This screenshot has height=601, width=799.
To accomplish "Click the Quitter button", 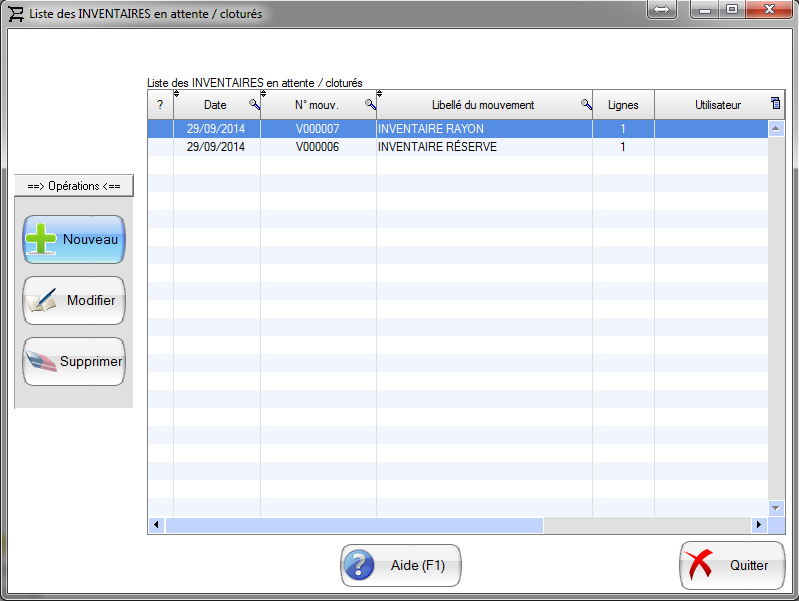I will pos(732,565).
